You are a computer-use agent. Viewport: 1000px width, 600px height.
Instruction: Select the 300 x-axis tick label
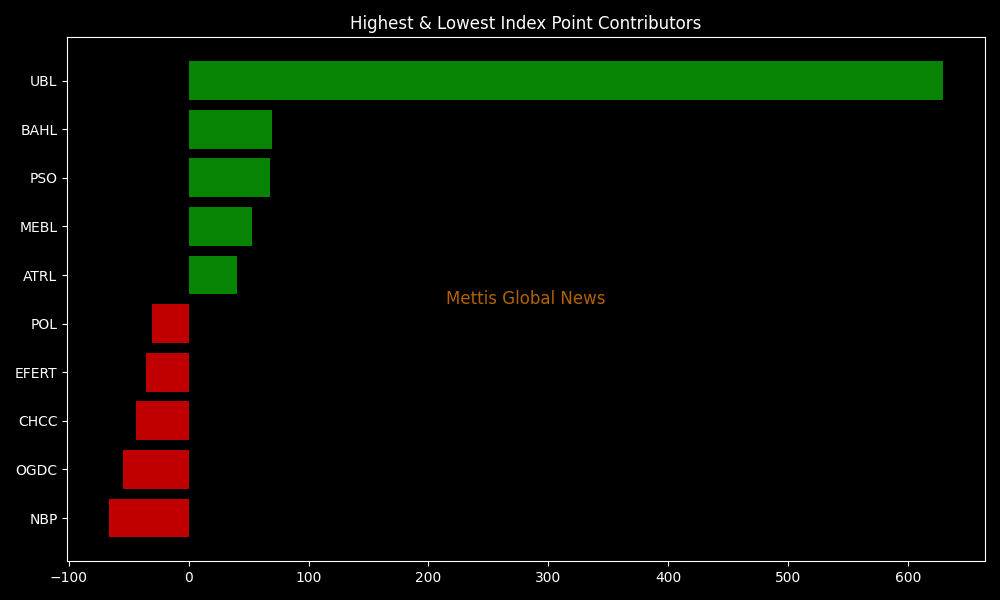[x=548, y=578]
